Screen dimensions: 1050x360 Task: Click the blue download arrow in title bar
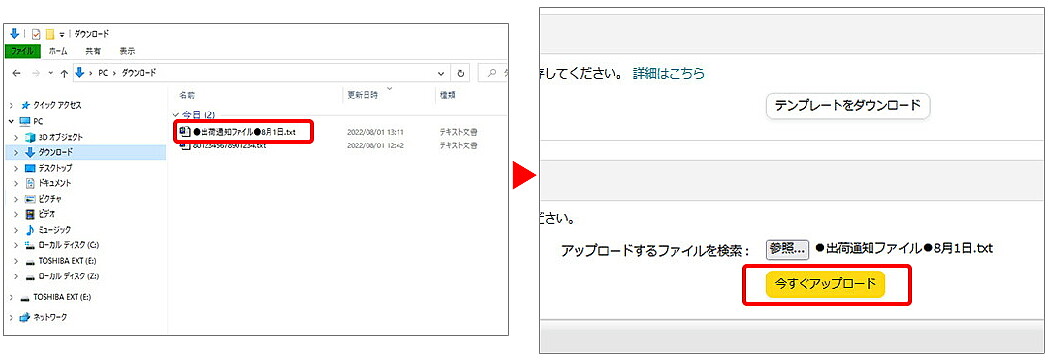[15, 33]
